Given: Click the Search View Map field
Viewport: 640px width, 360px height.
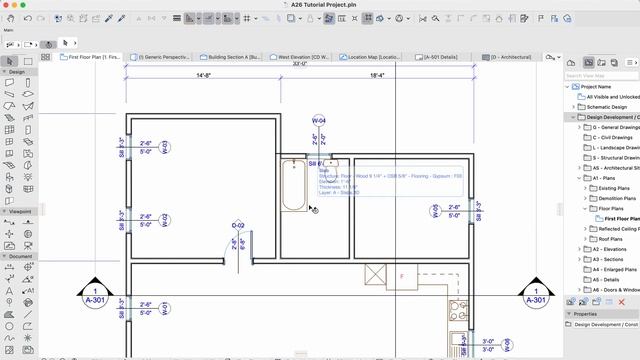Looking at the screenshot, I should pyautogui.click(x=602, y=76).
